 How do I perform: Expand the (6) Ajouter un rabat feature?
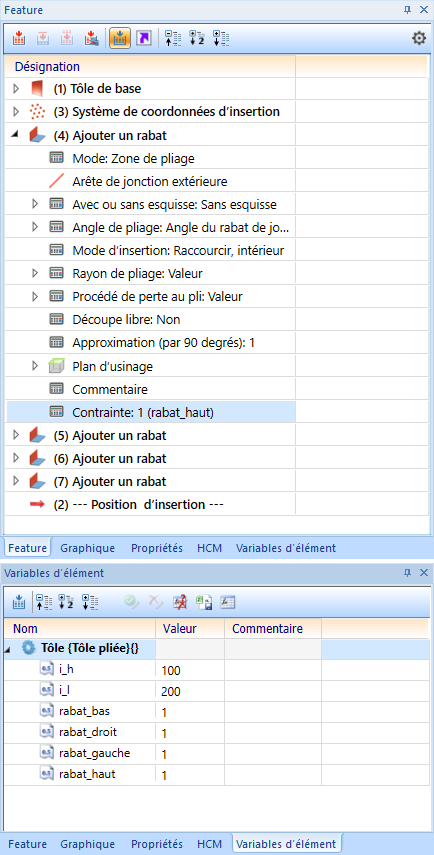16,458
